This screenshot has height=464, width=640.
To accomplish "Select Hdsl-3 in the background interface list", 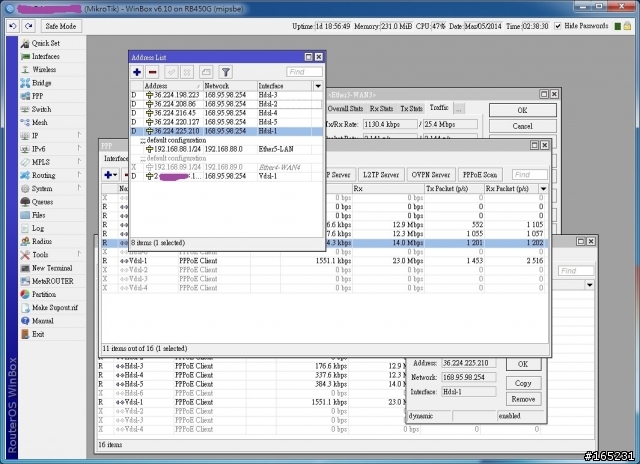I will (x=251, y=366).
